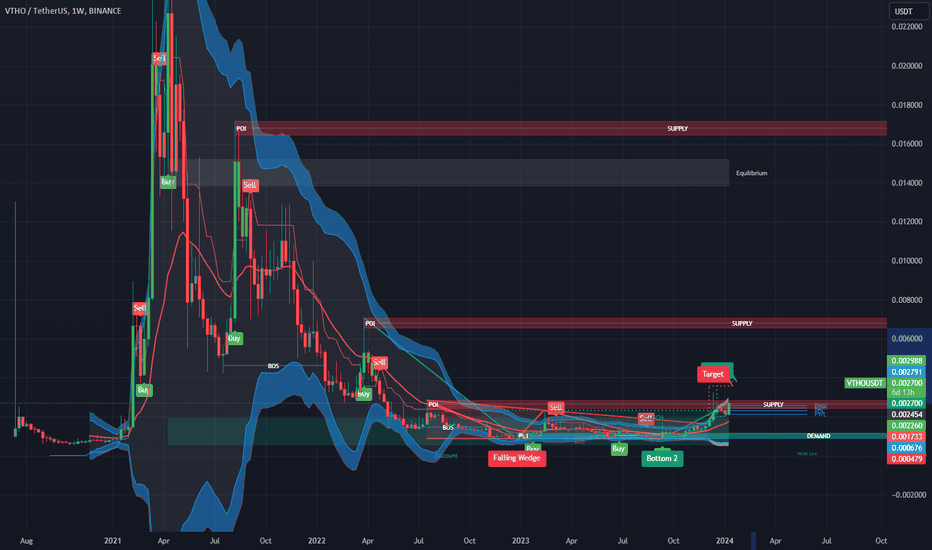932x550 pixels.
Task: Click the 2023 label on the time axis
Action: pos(521,540)
